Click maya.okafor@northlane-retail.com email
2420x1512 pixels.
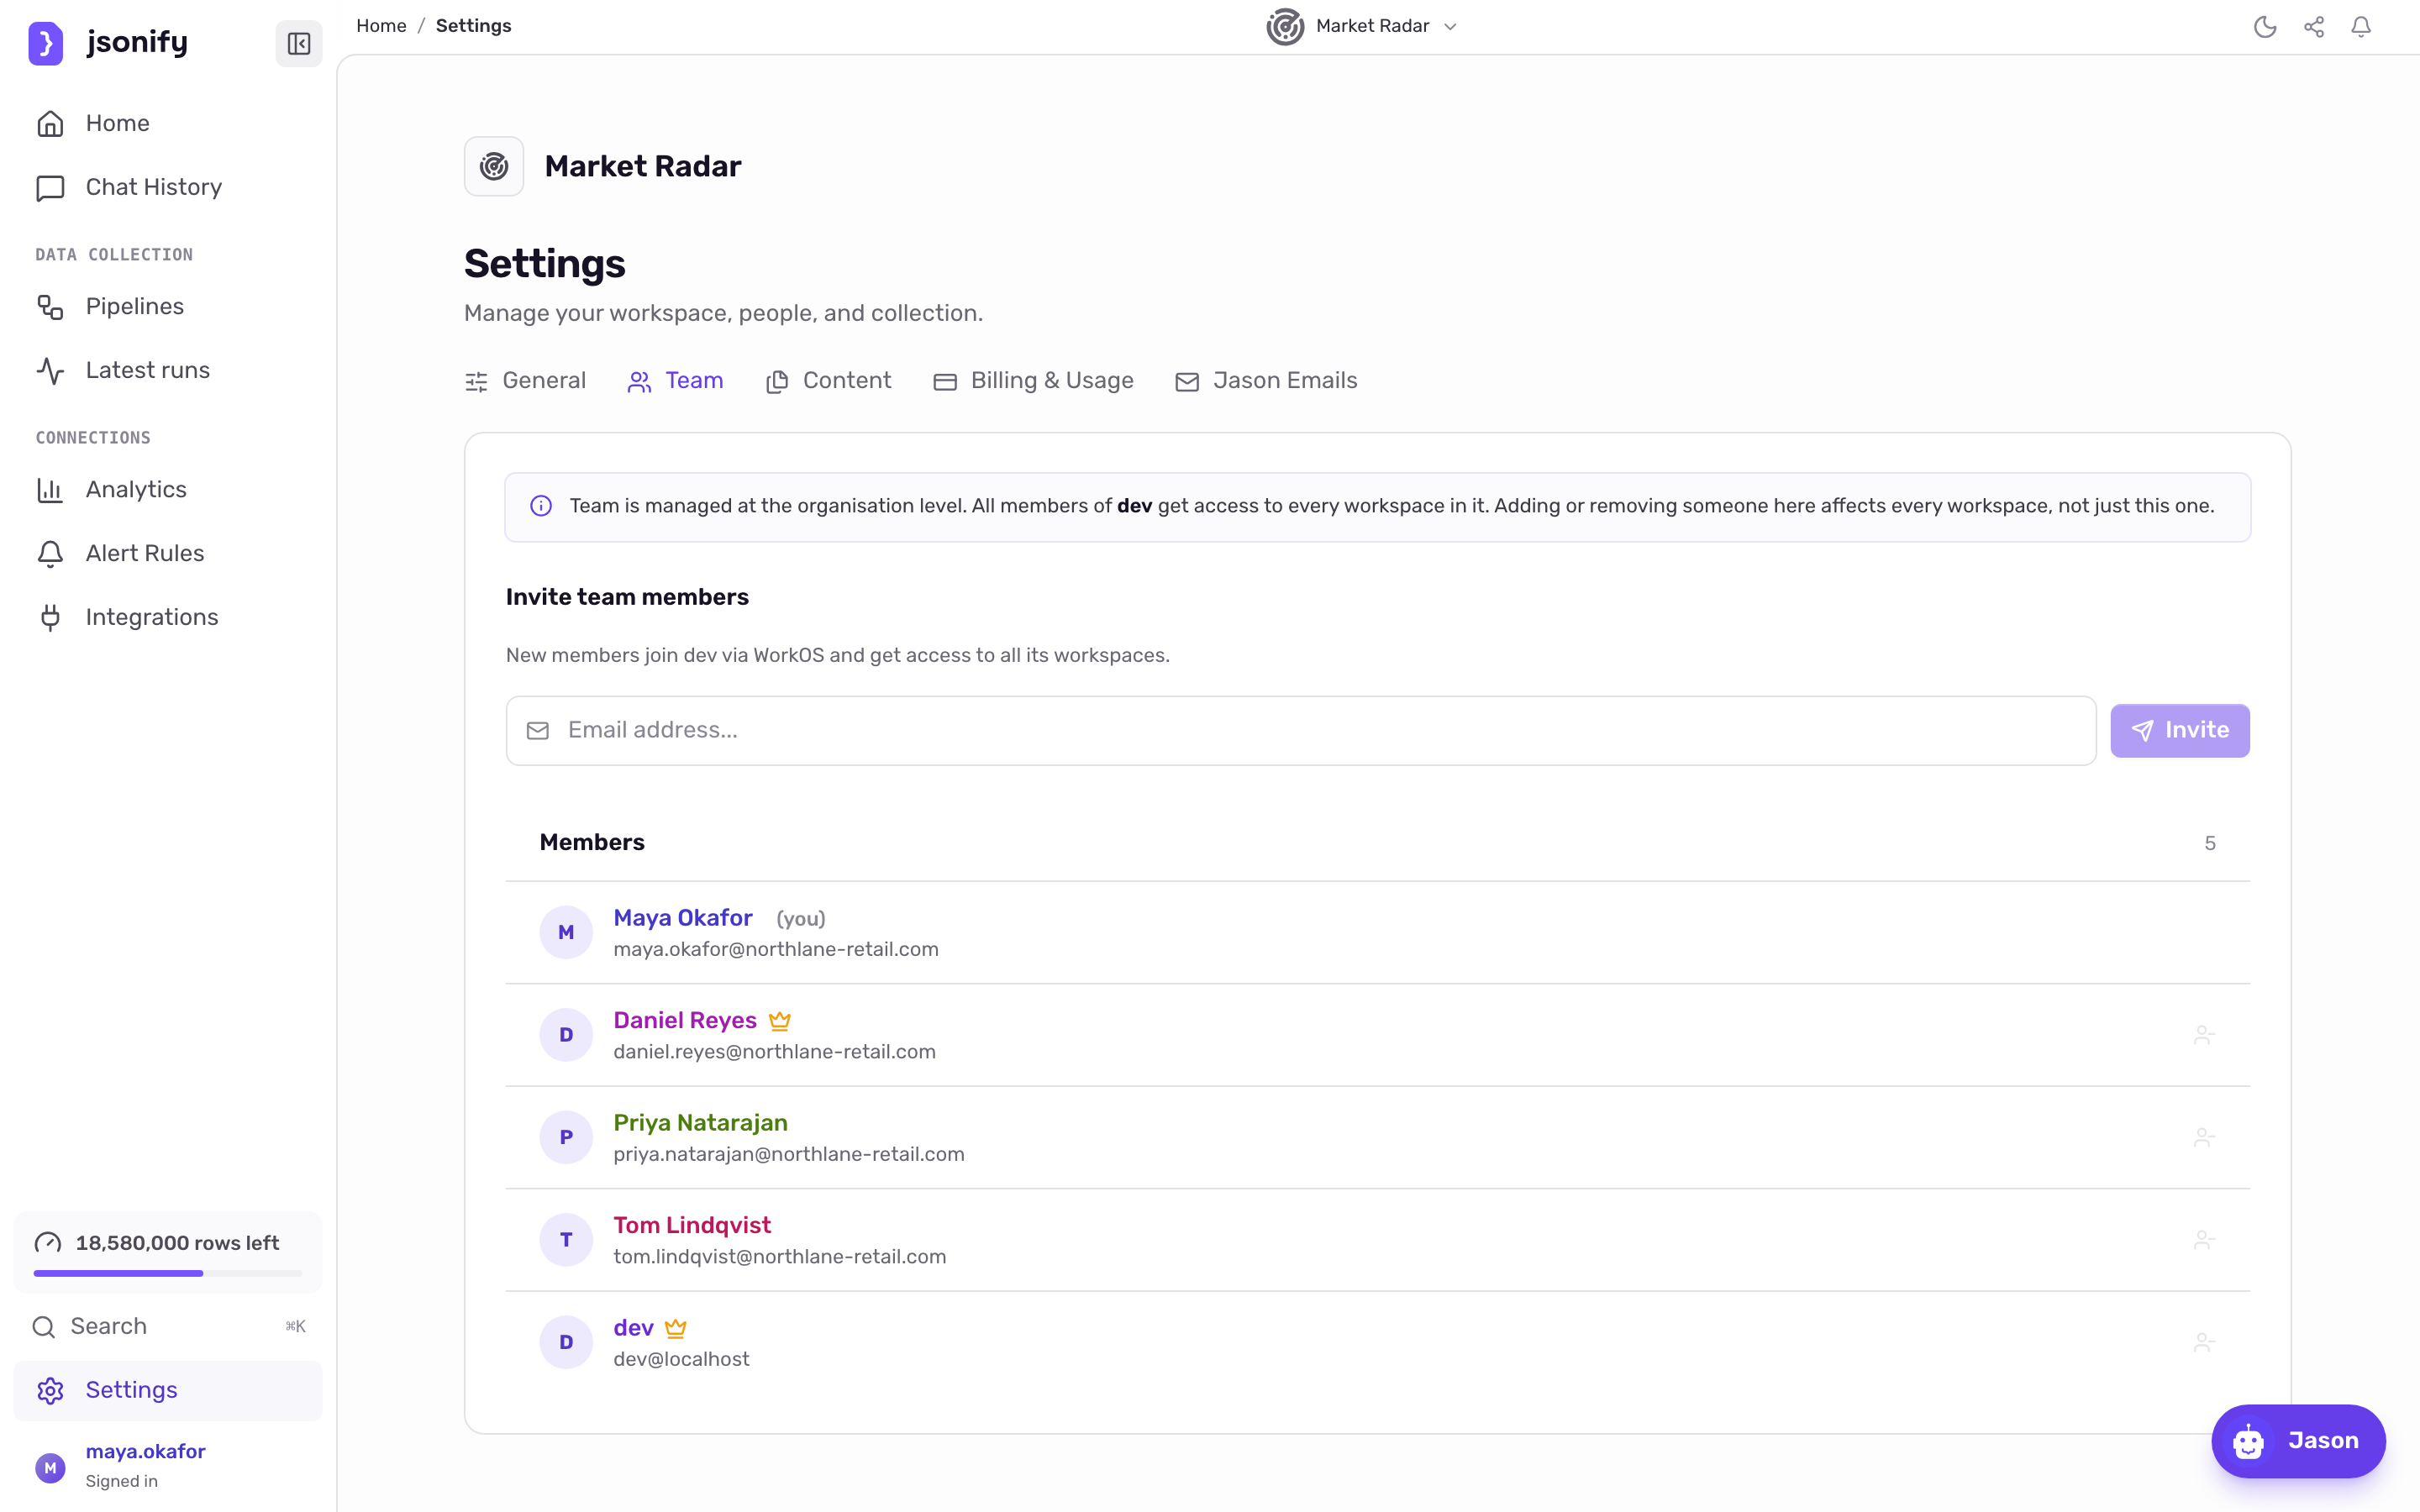pos(776,949)
